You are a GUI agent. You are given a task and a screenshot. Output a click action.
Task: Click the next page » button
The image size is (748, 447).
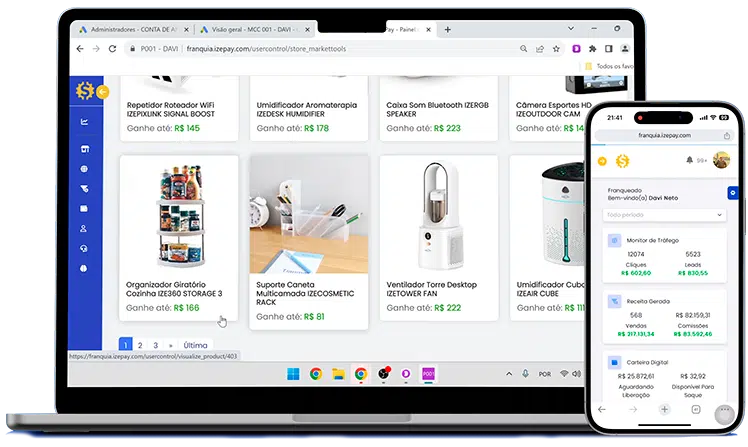click(170, 345)
